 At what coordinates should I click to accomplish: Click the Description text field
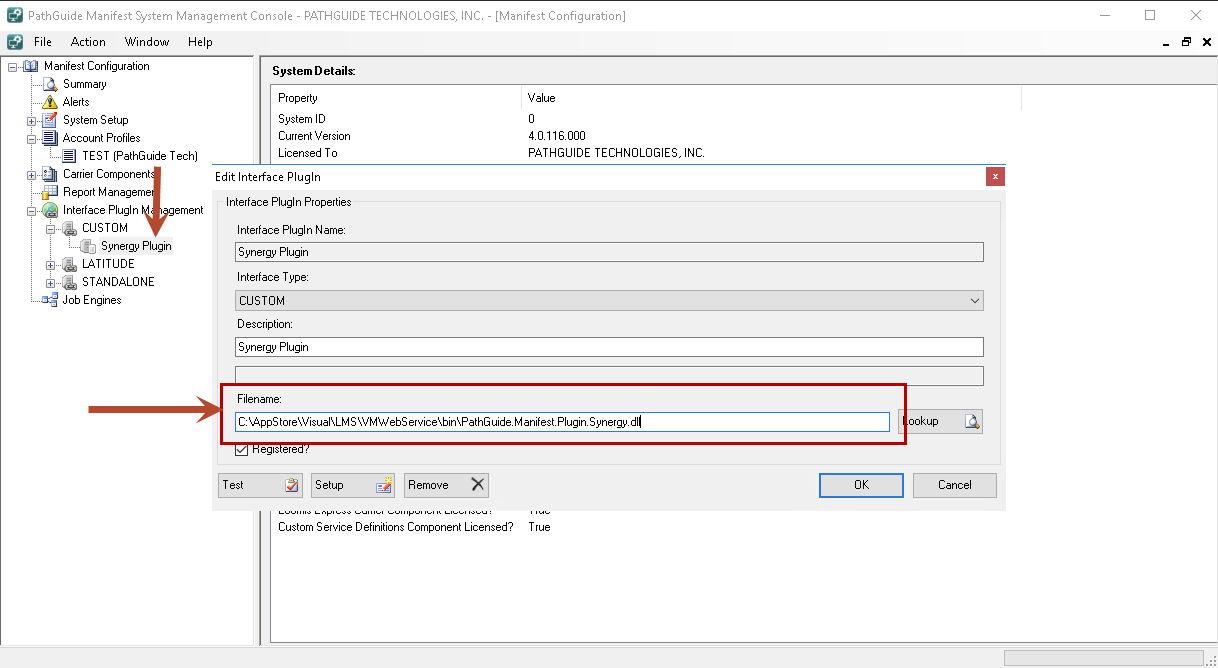(x=610, y=347)
